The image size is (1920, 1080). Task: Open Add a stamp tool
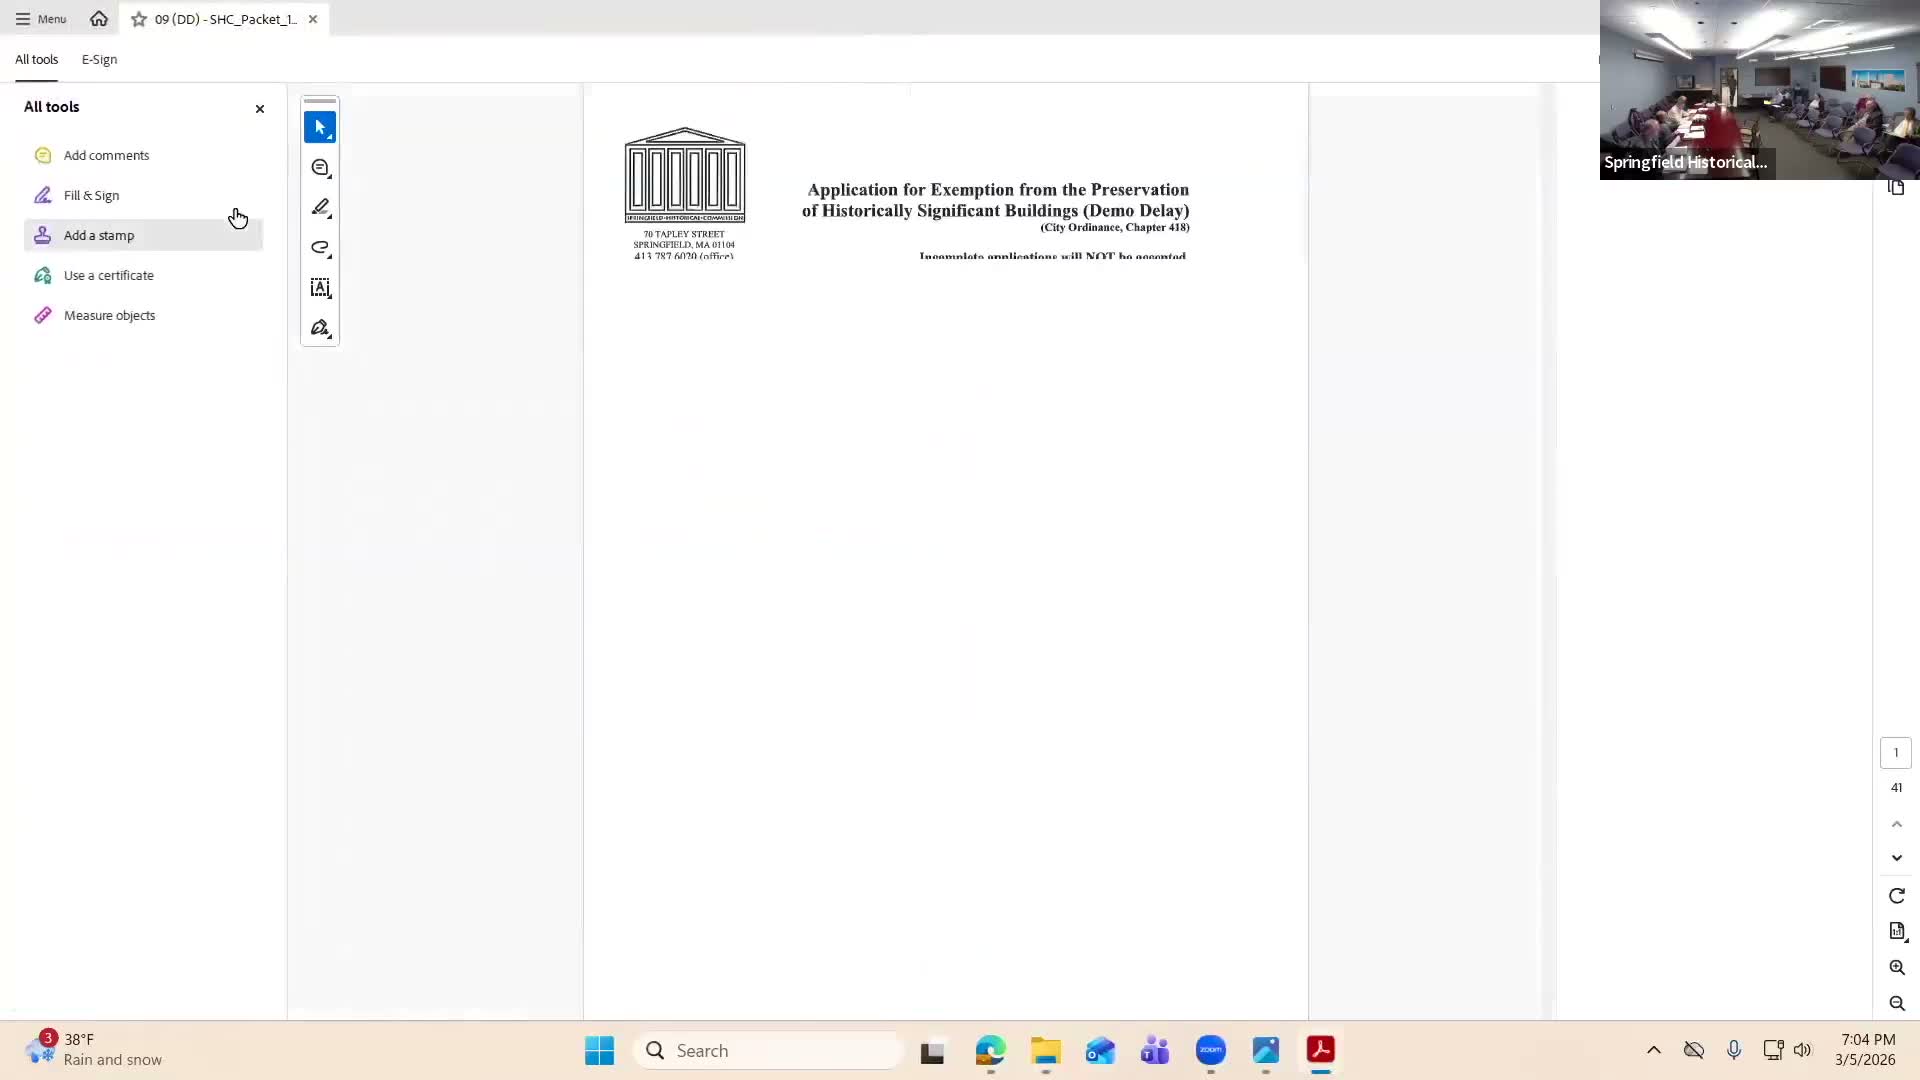99,235
